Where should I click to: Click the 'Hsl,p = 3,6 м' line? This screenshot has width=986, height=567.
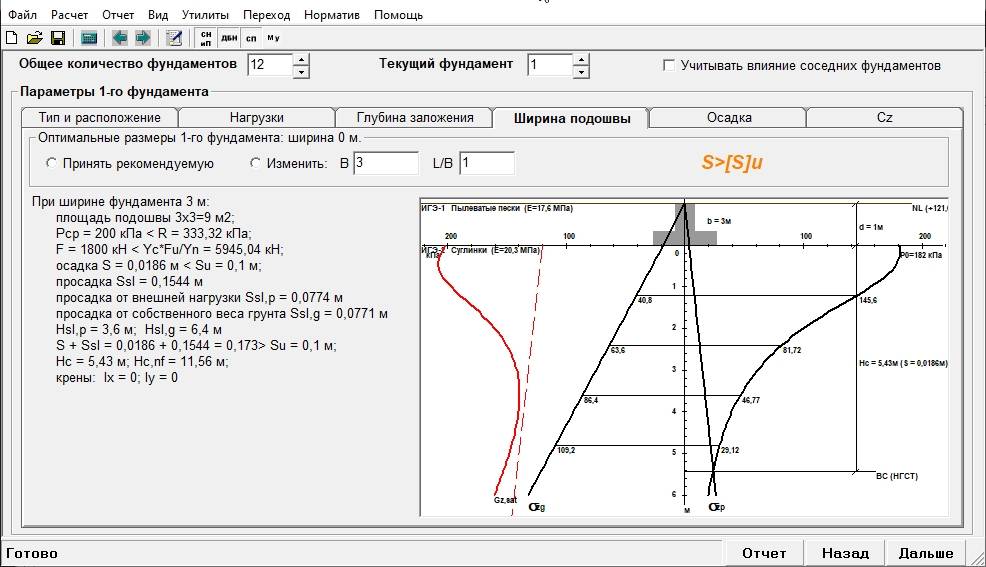[138, 329]
